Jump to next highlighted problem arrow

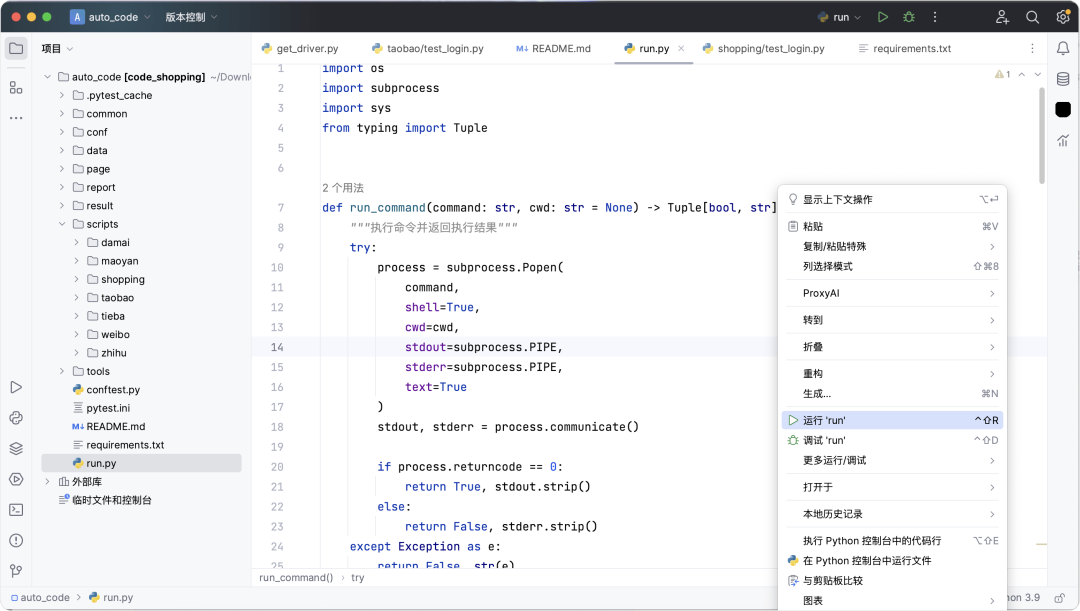1037,74
